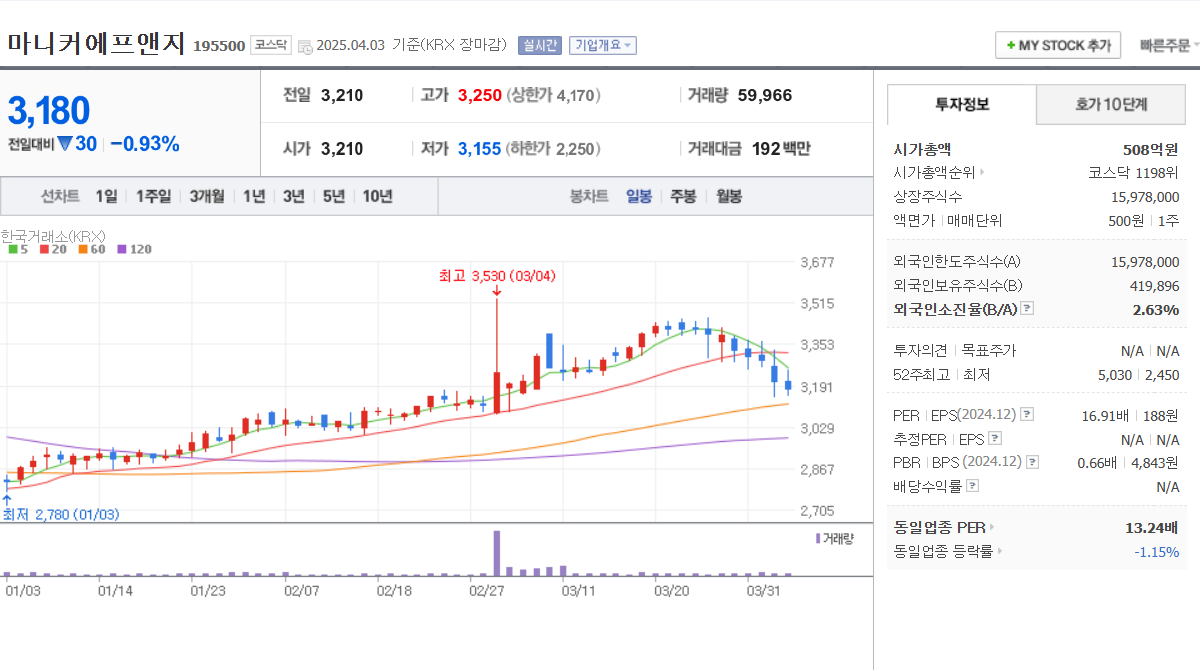
Task: Click the 동일업종 등락률 value -1.15%
Action: (1156, 551)
